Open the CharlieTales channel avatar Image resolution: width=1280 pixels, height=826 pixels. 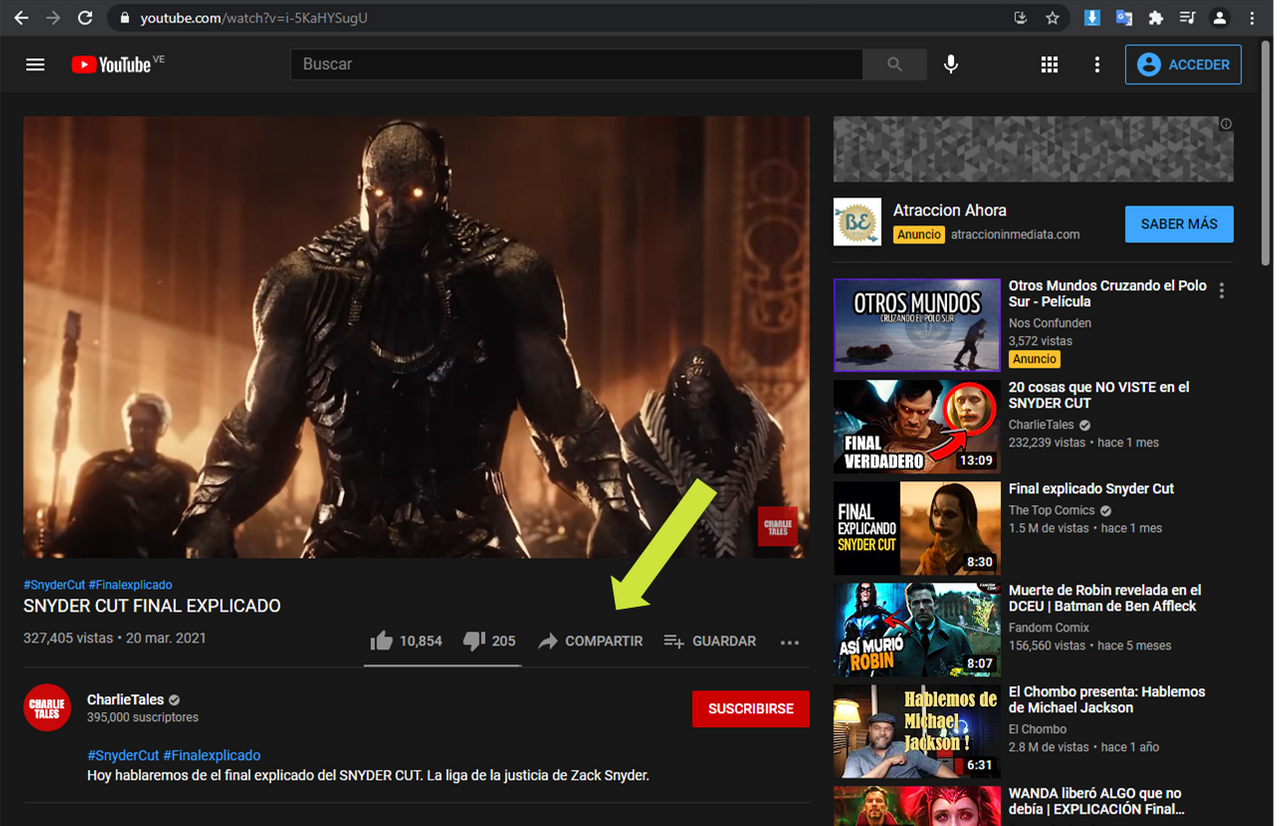point(47,708)
